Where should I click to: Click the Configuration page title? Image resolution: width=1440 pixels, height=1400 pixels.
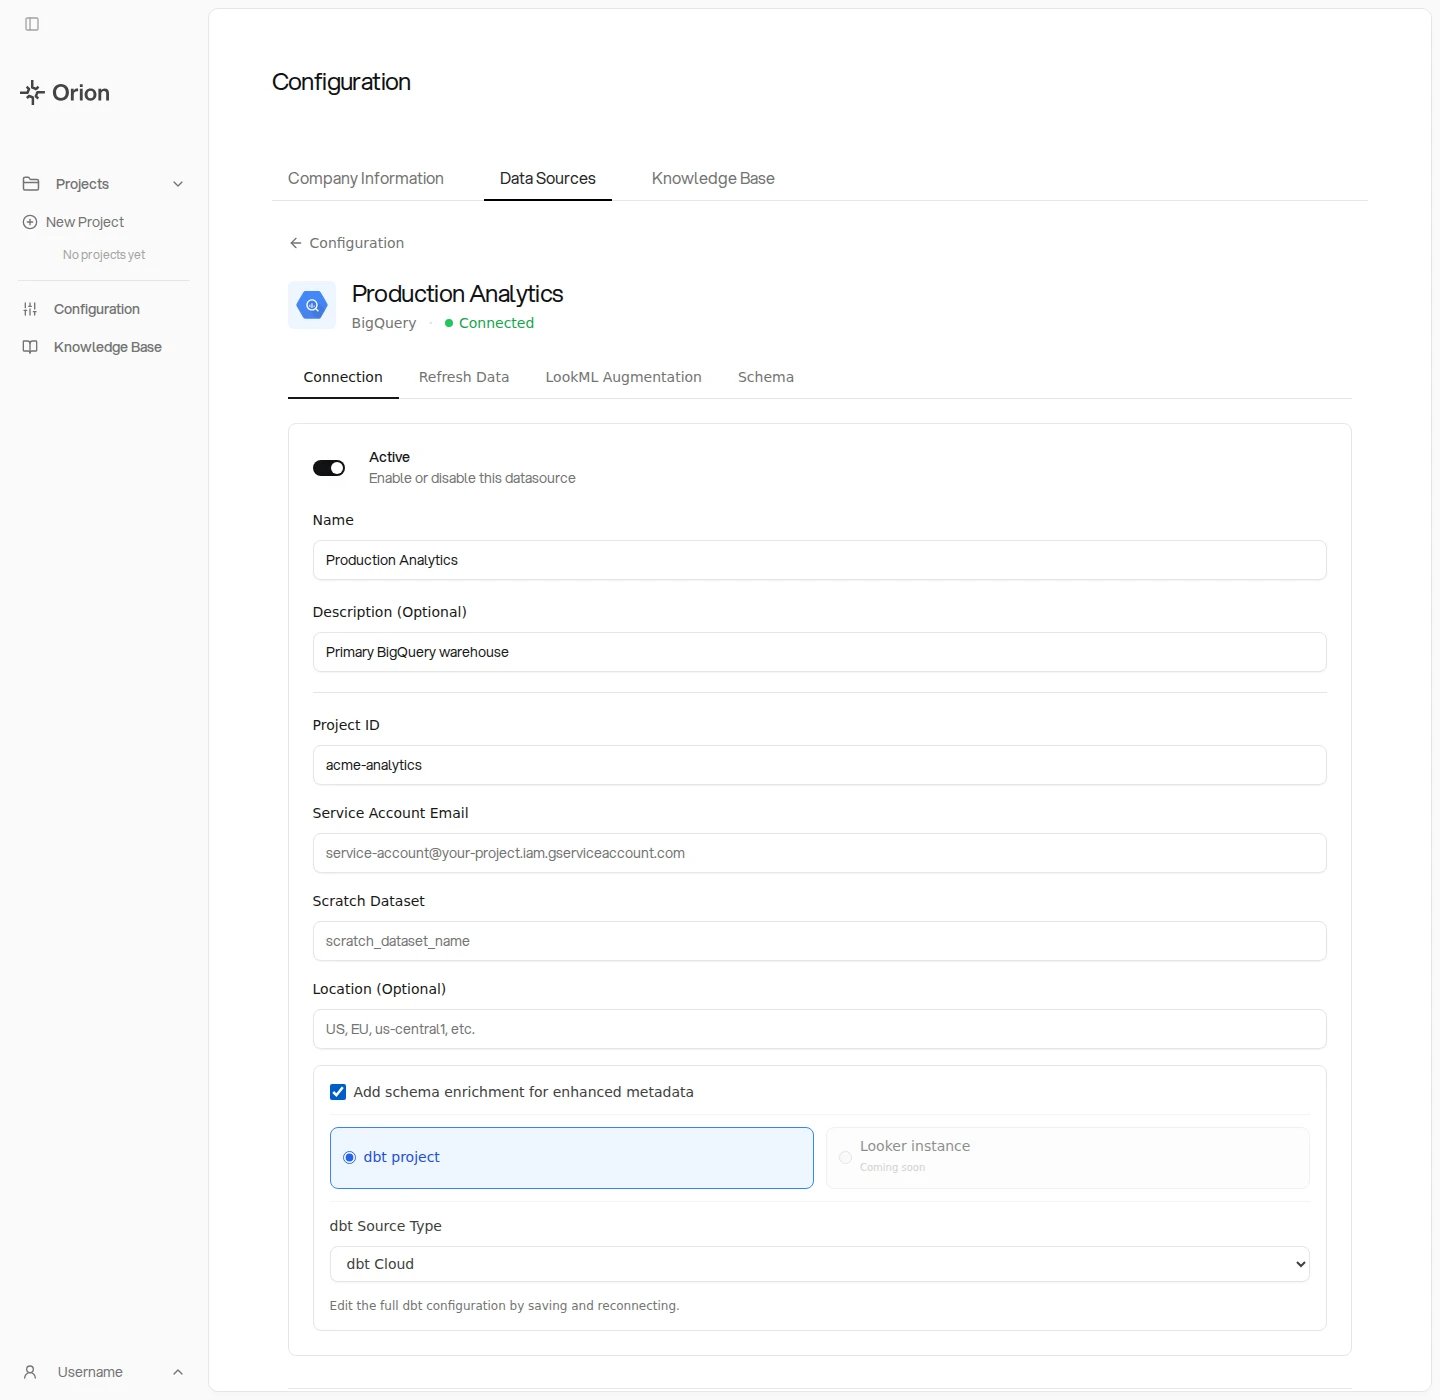341,82
